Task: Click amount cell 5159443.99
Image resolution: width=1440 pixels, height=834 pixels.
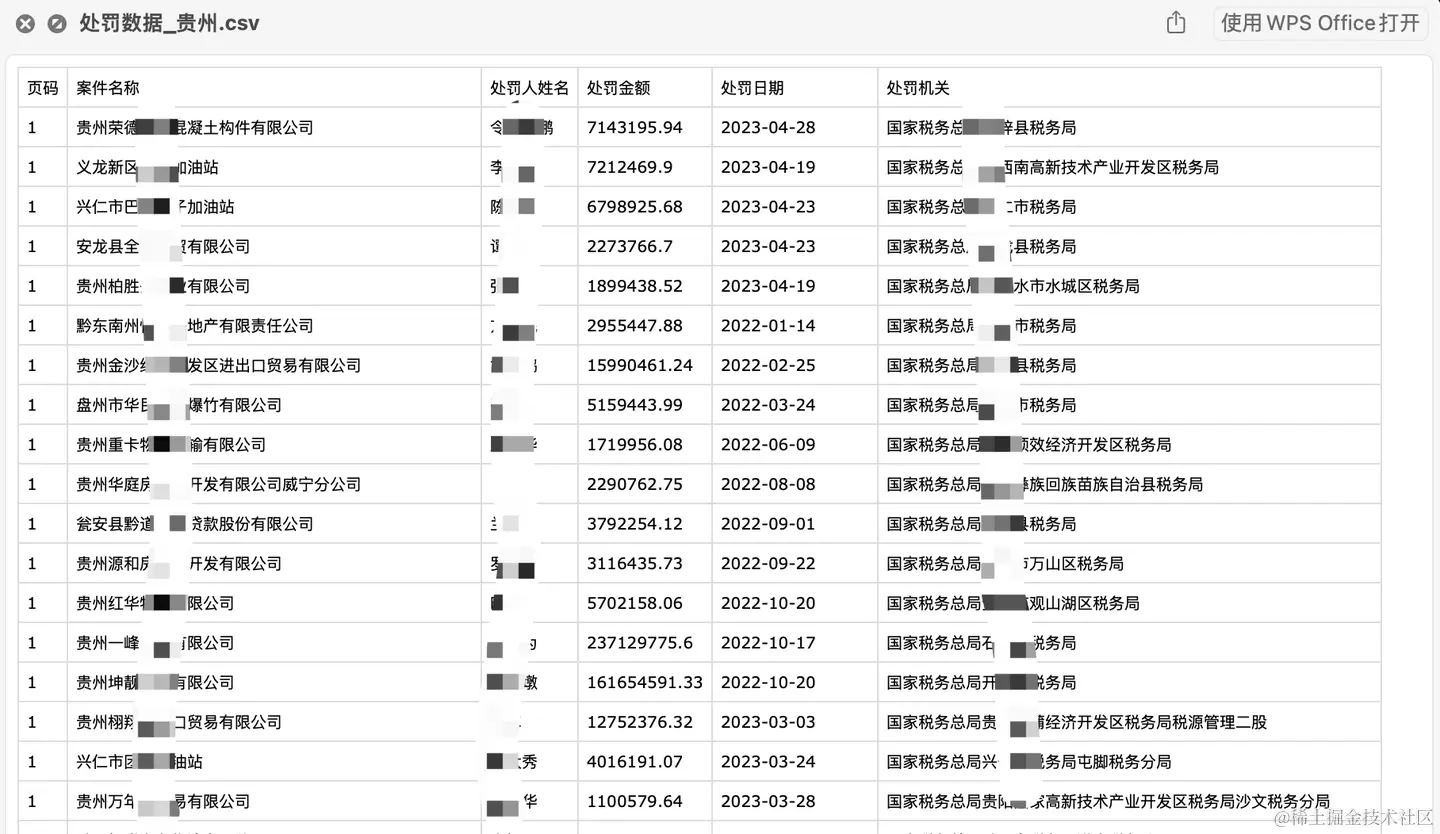Action: [x=645, y=405]
